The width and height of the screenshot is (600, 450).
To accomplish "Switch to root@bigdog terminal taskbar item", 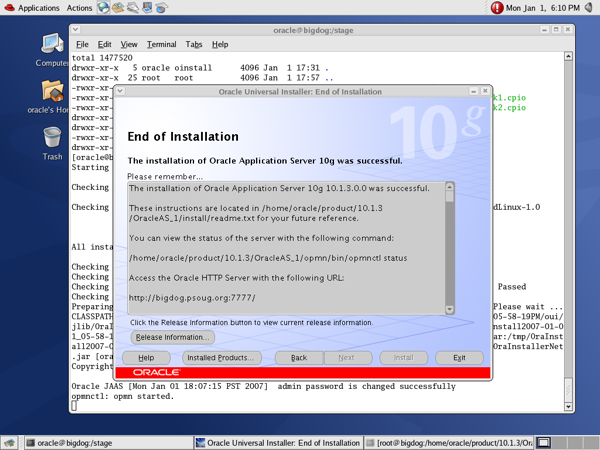I will click(448, 443).
